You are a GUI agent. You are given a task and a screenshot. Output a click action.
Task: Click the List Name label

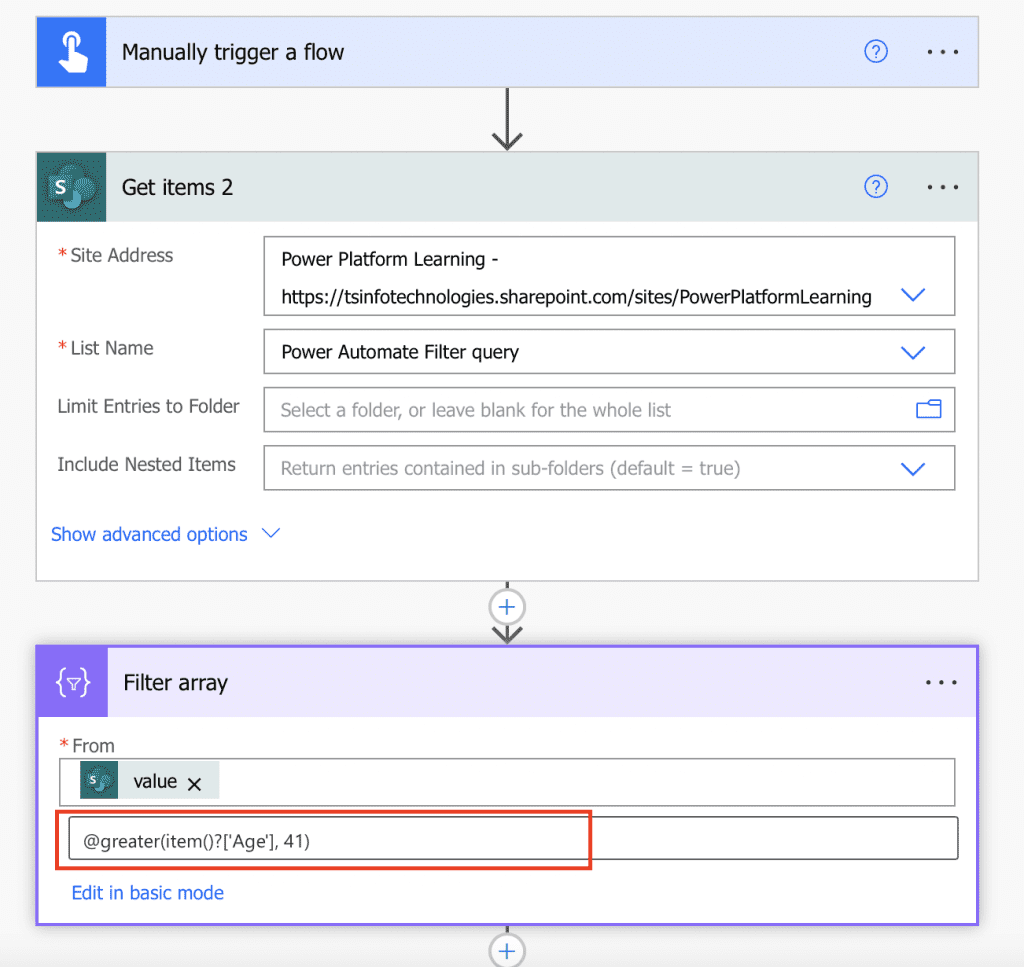pyautogui.click(x=112, y=348)
